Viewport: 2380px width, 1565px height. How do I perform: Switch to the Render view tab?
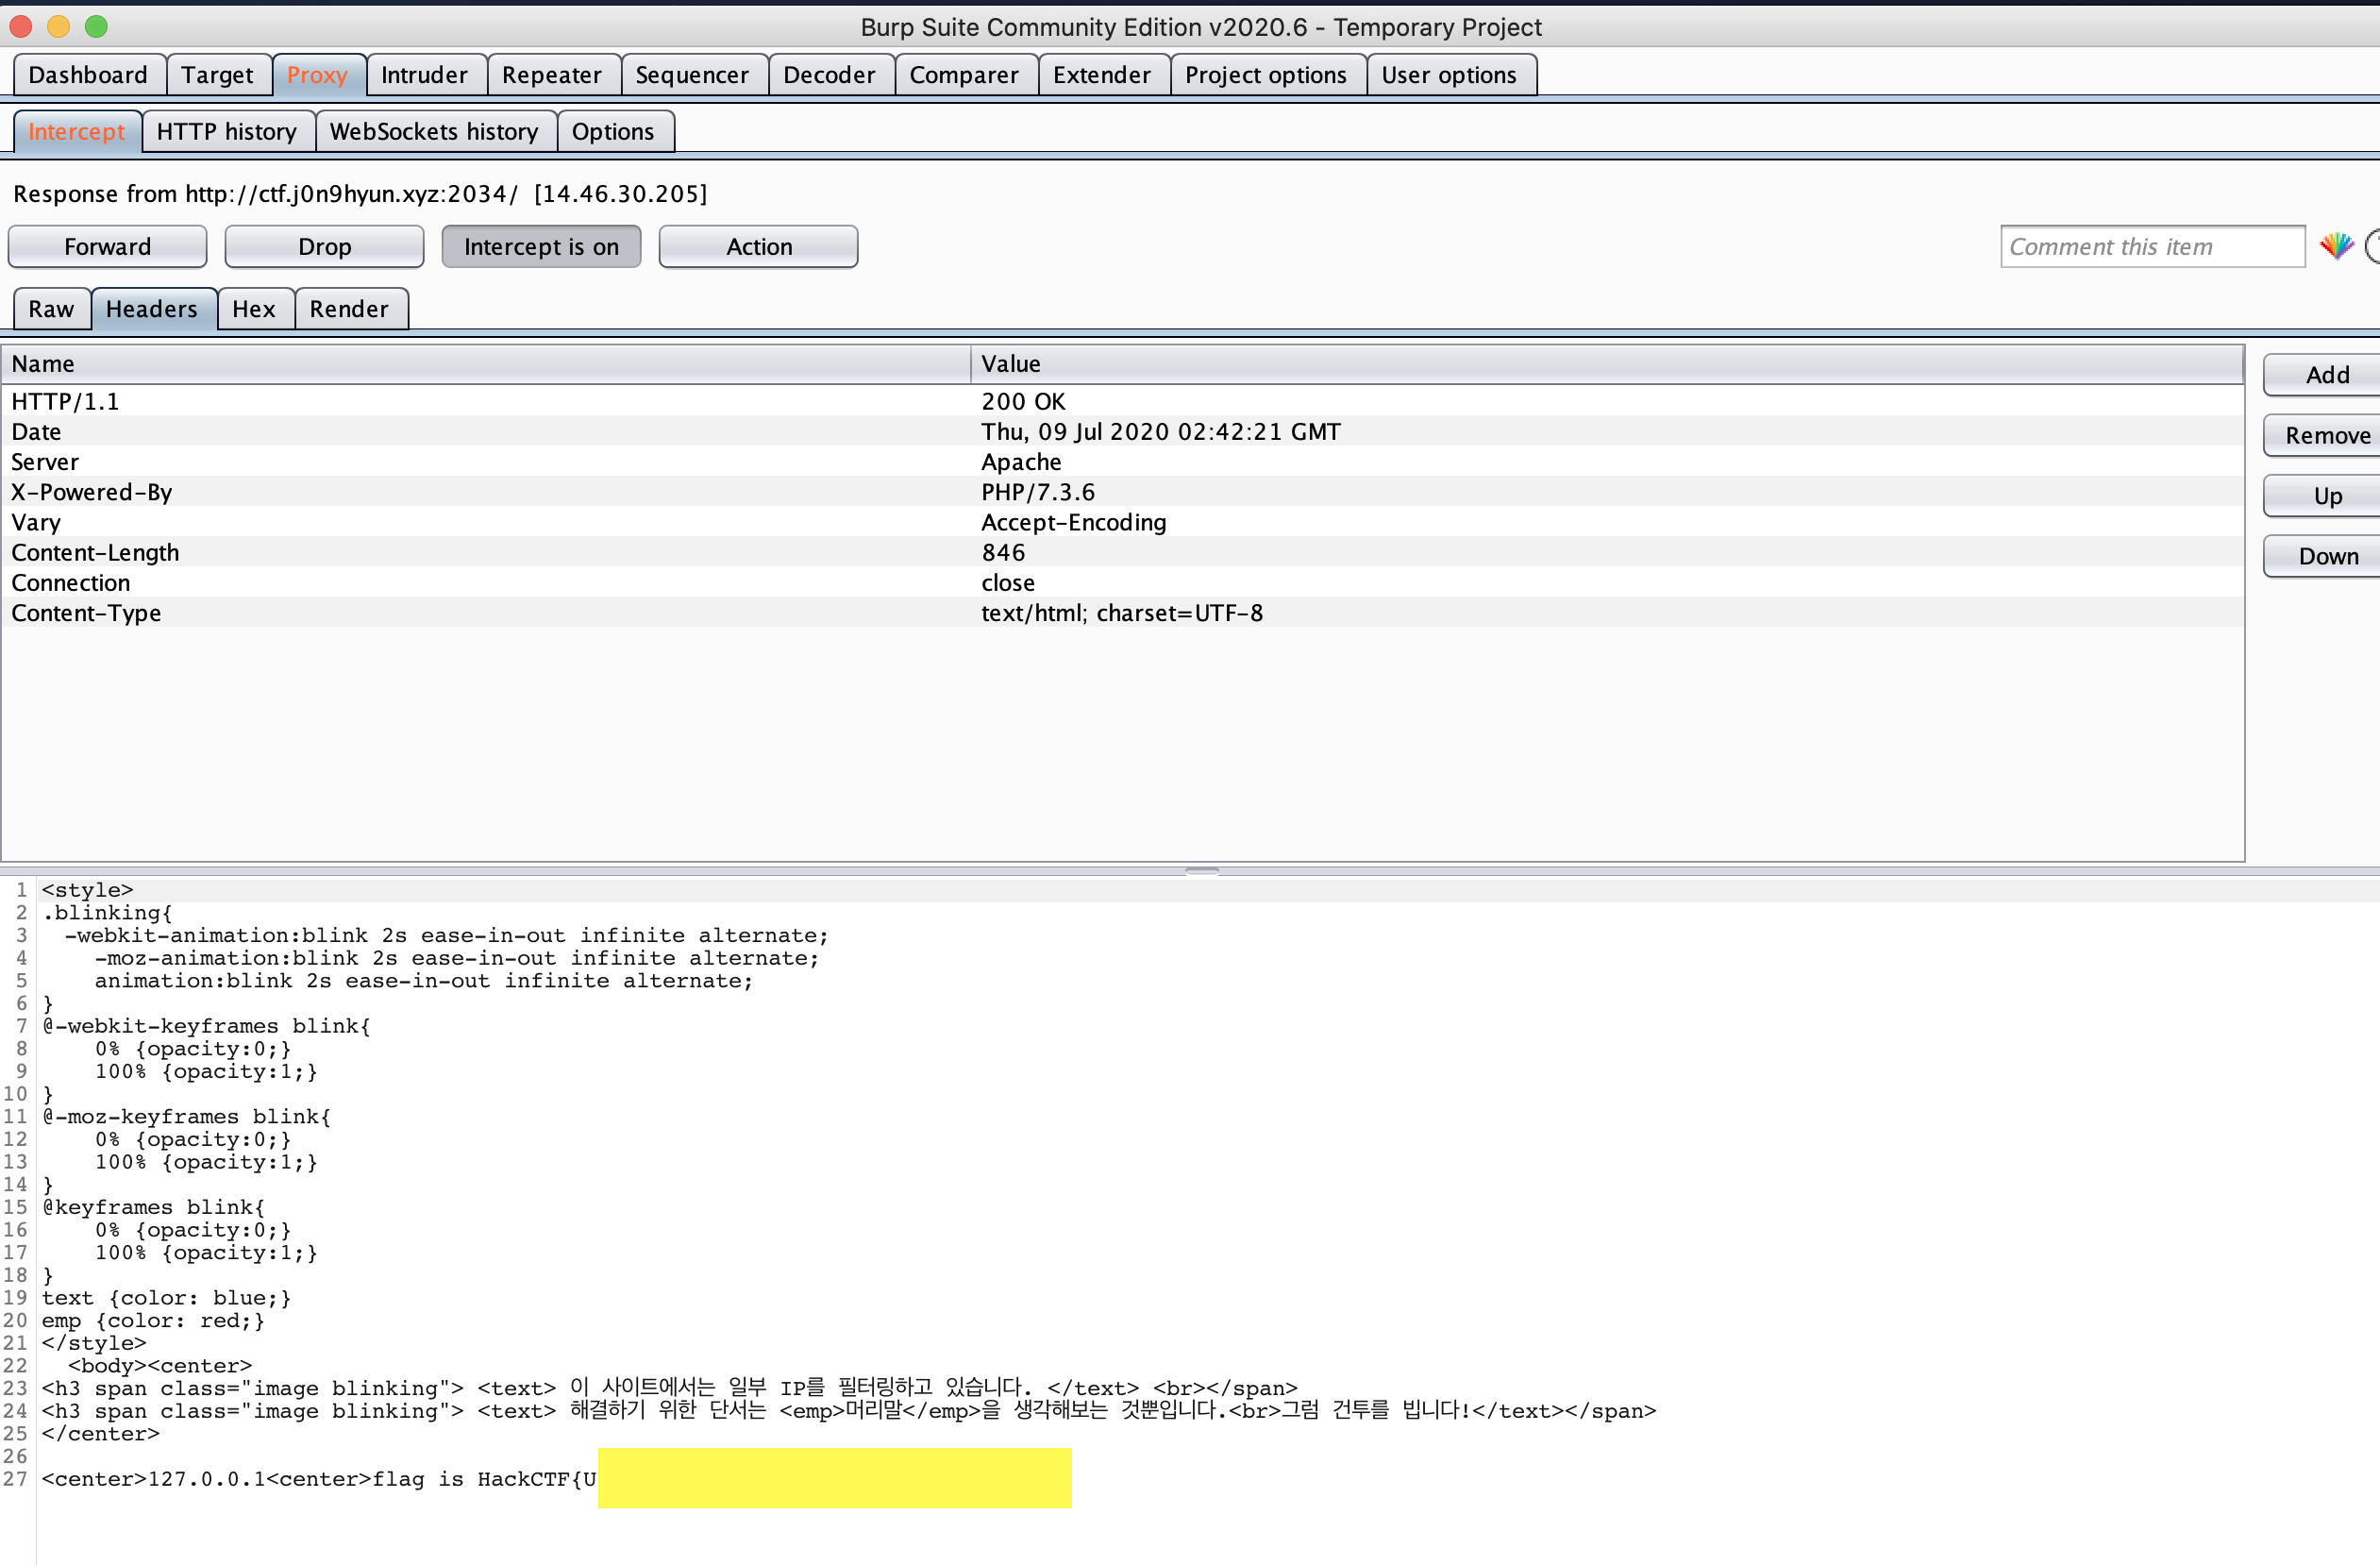(349, 309)
